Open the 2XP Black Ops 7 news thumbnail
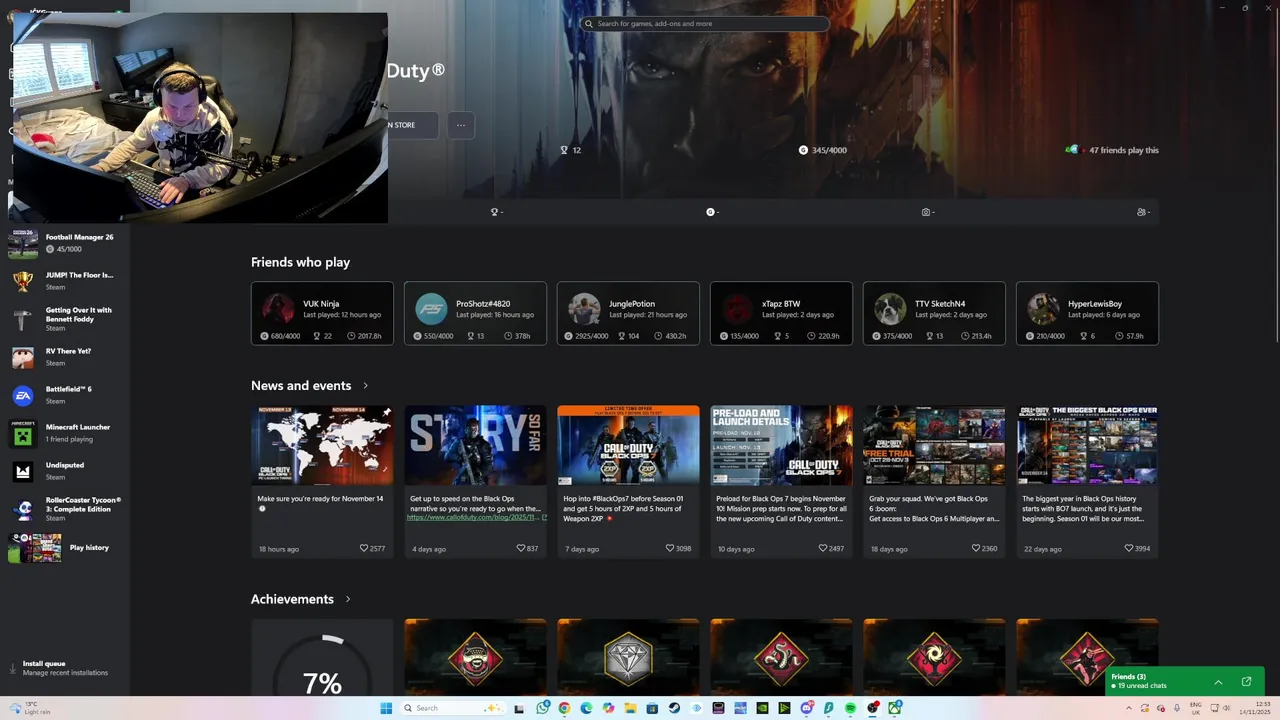Image resolution: width=1280 pixels, height=720 pixels. (628, 445)
